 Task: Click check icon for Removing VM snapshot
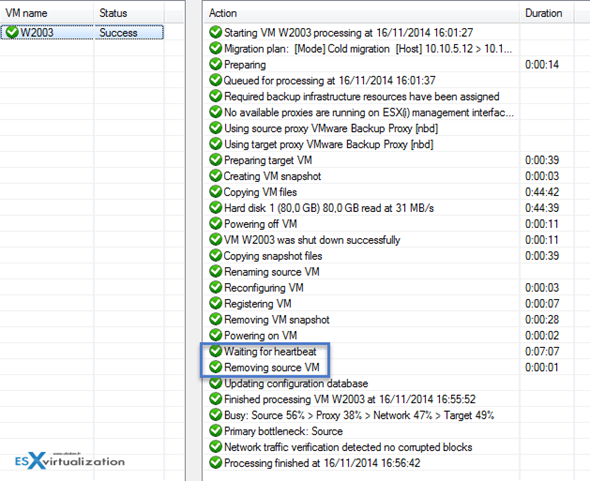[x=216, y=319]
